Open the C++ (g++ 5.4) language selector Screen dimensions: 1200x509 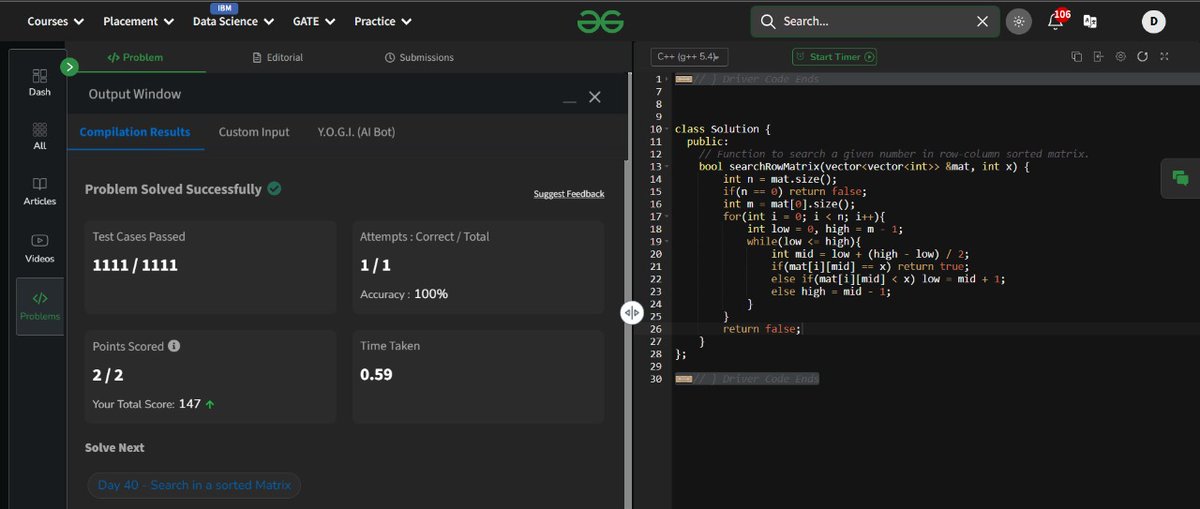[x=690, y=57]
